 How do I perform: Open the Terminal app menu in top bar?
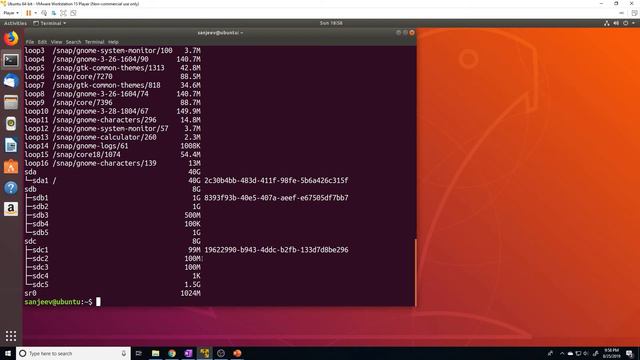[x=49, y=23]
